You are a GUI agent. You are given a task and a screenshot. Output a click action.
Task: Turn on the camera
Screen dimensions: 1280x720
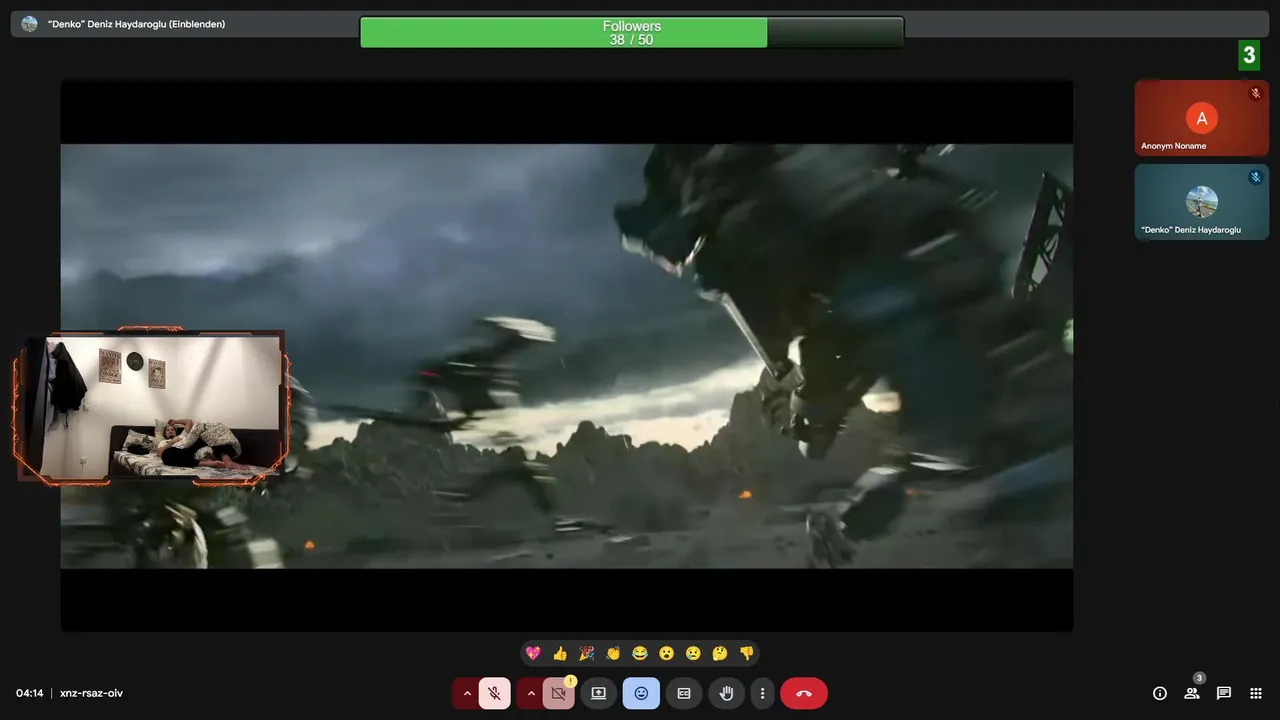click(558, 693)
